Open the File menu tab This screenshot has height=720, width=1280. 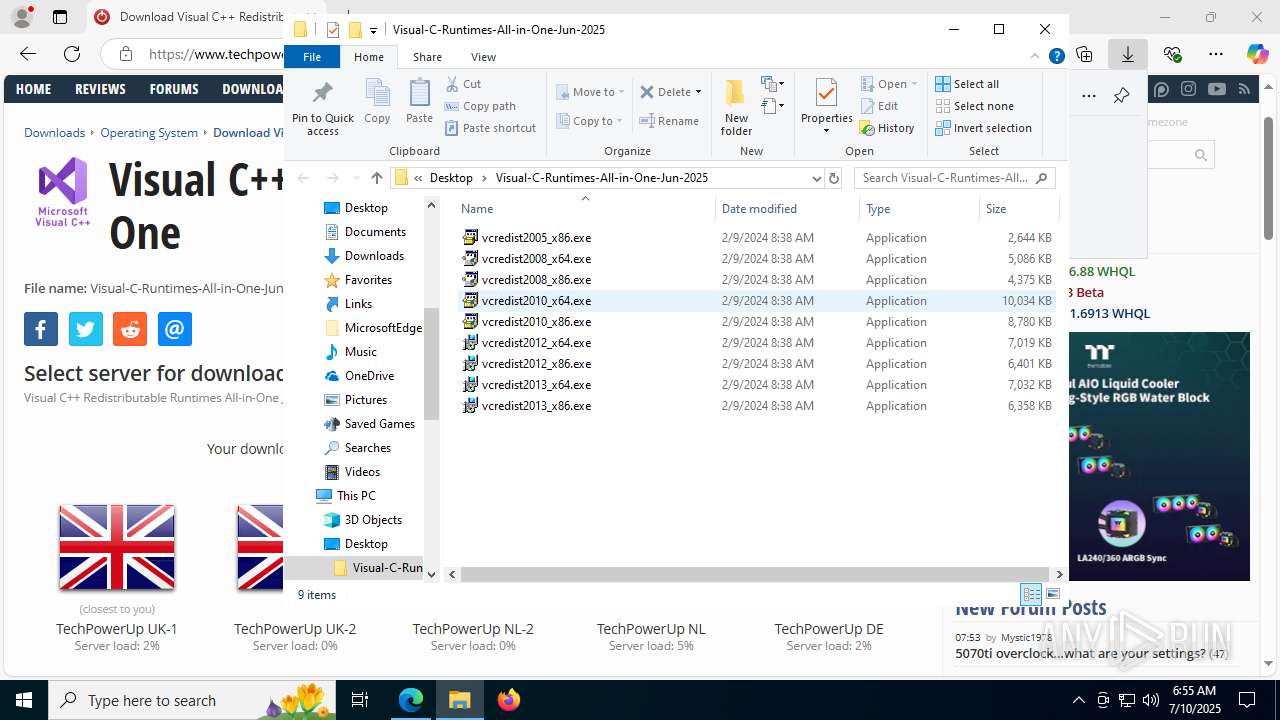click(x=312, y=57)
